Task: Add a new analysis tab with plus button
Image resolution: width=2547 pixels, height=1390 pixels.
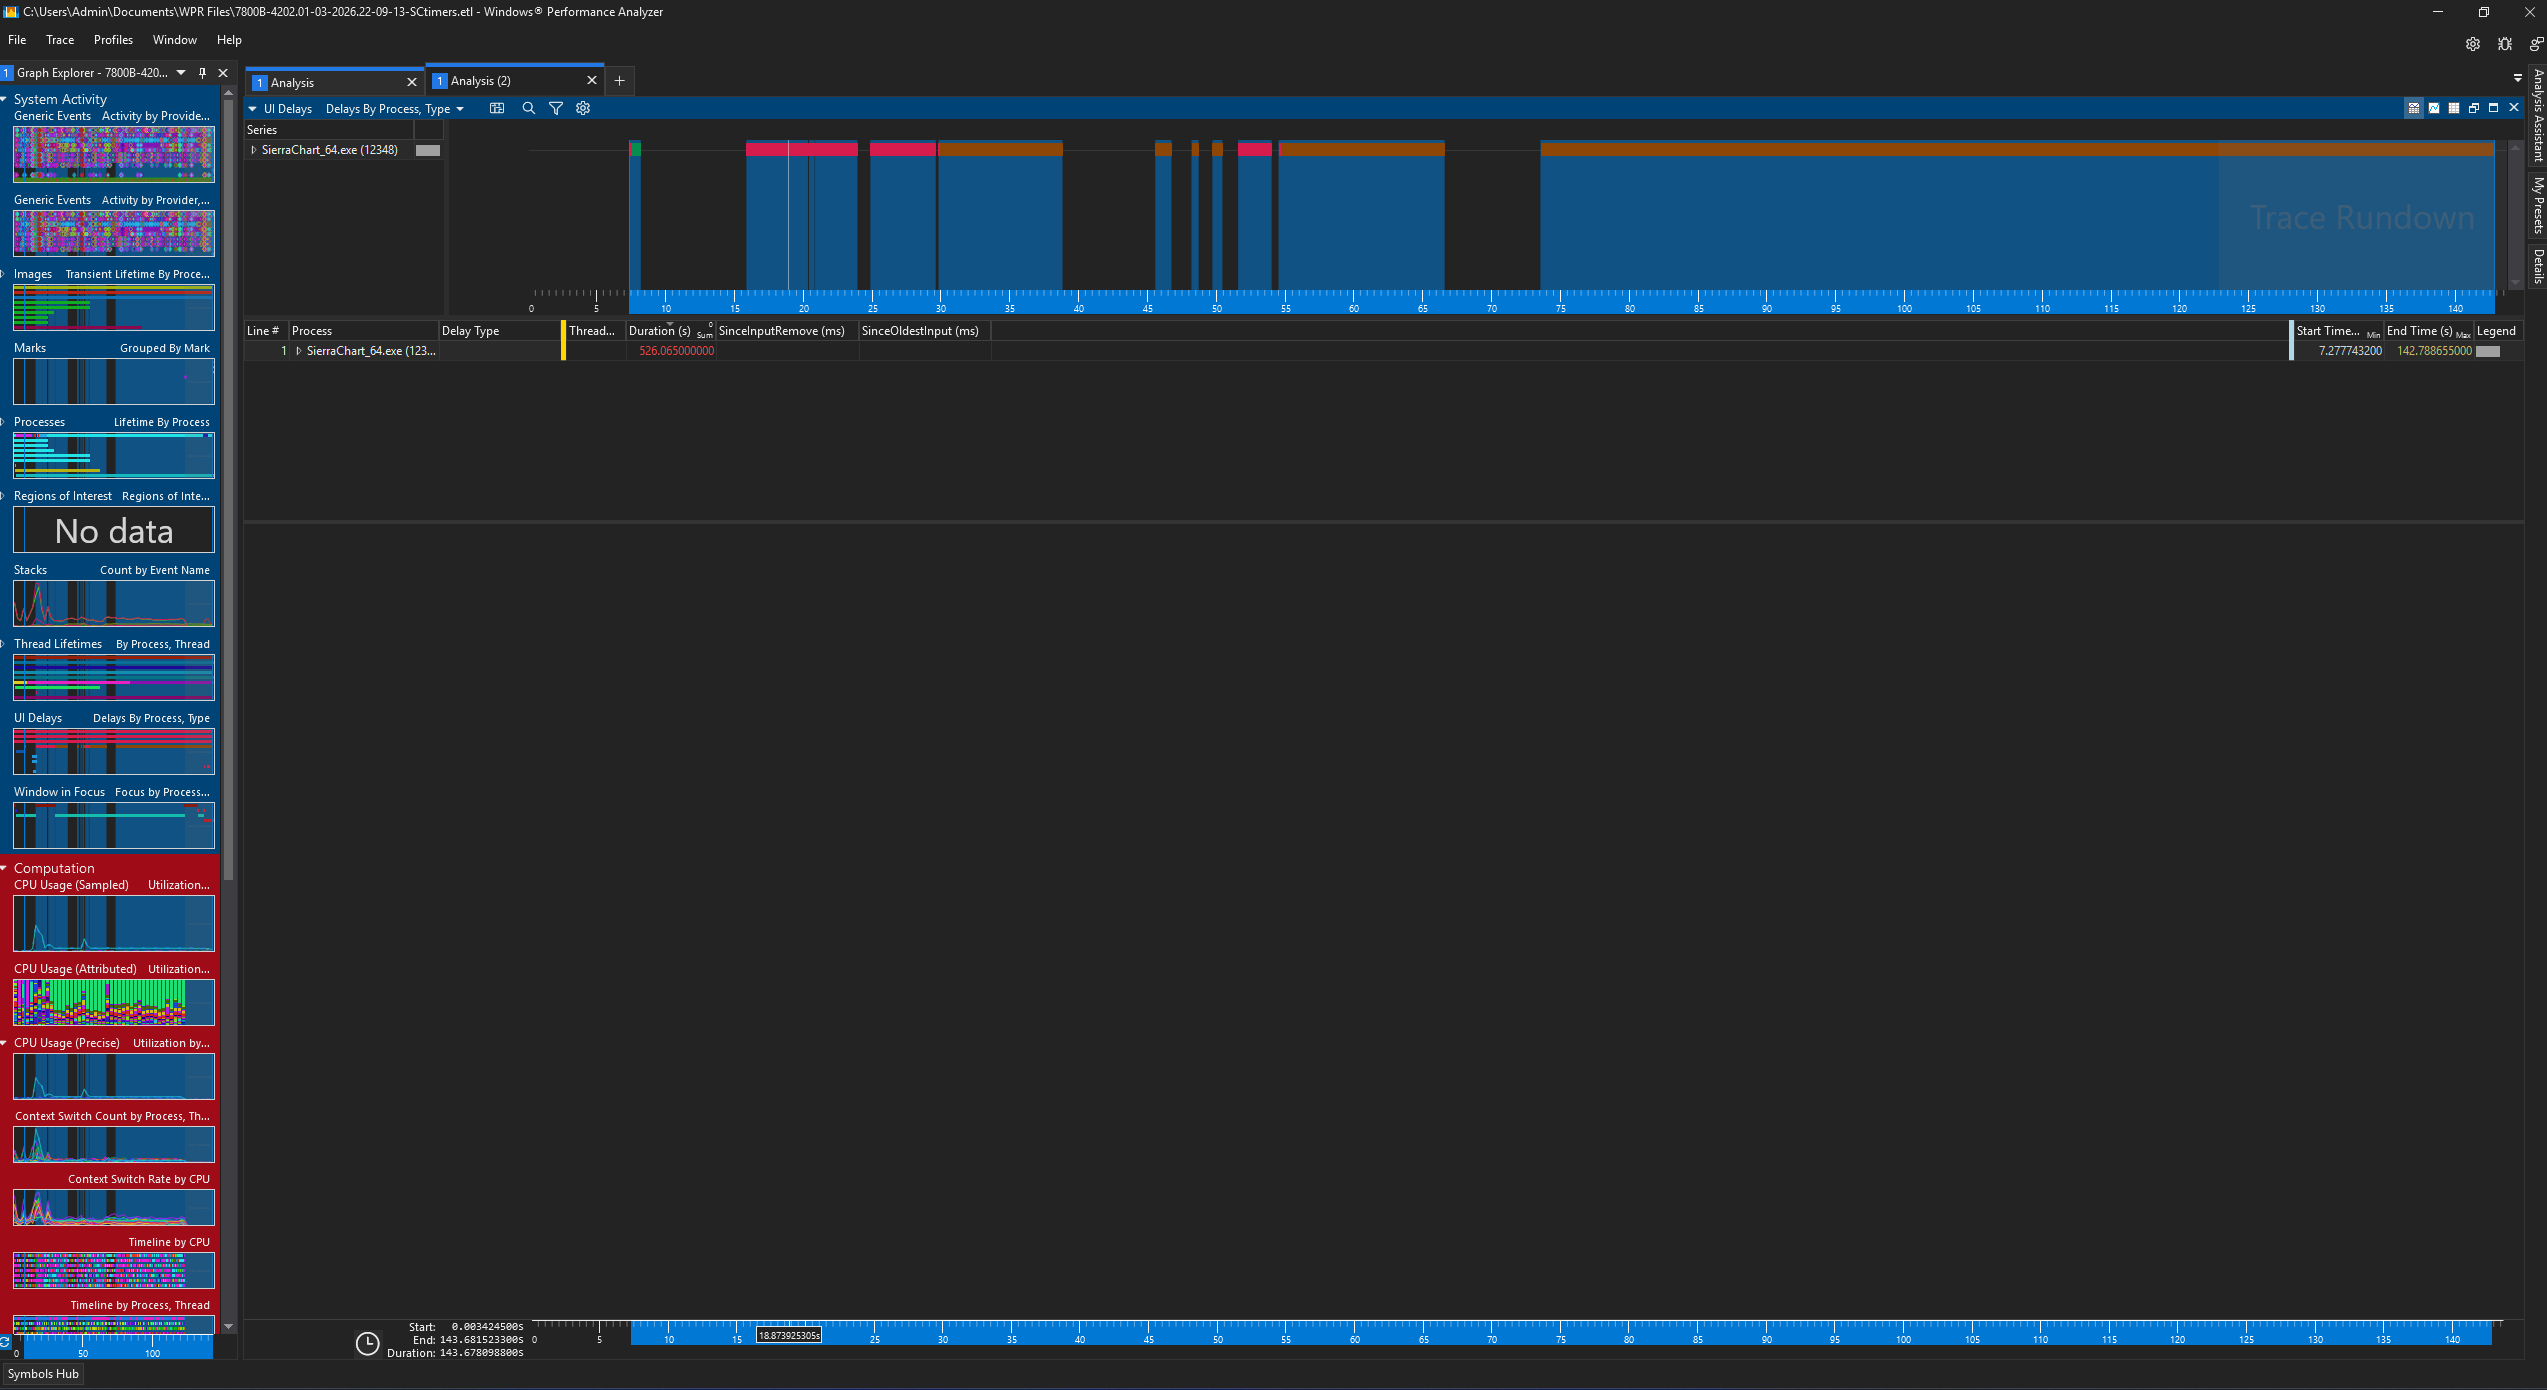Action: coord(619,81)
